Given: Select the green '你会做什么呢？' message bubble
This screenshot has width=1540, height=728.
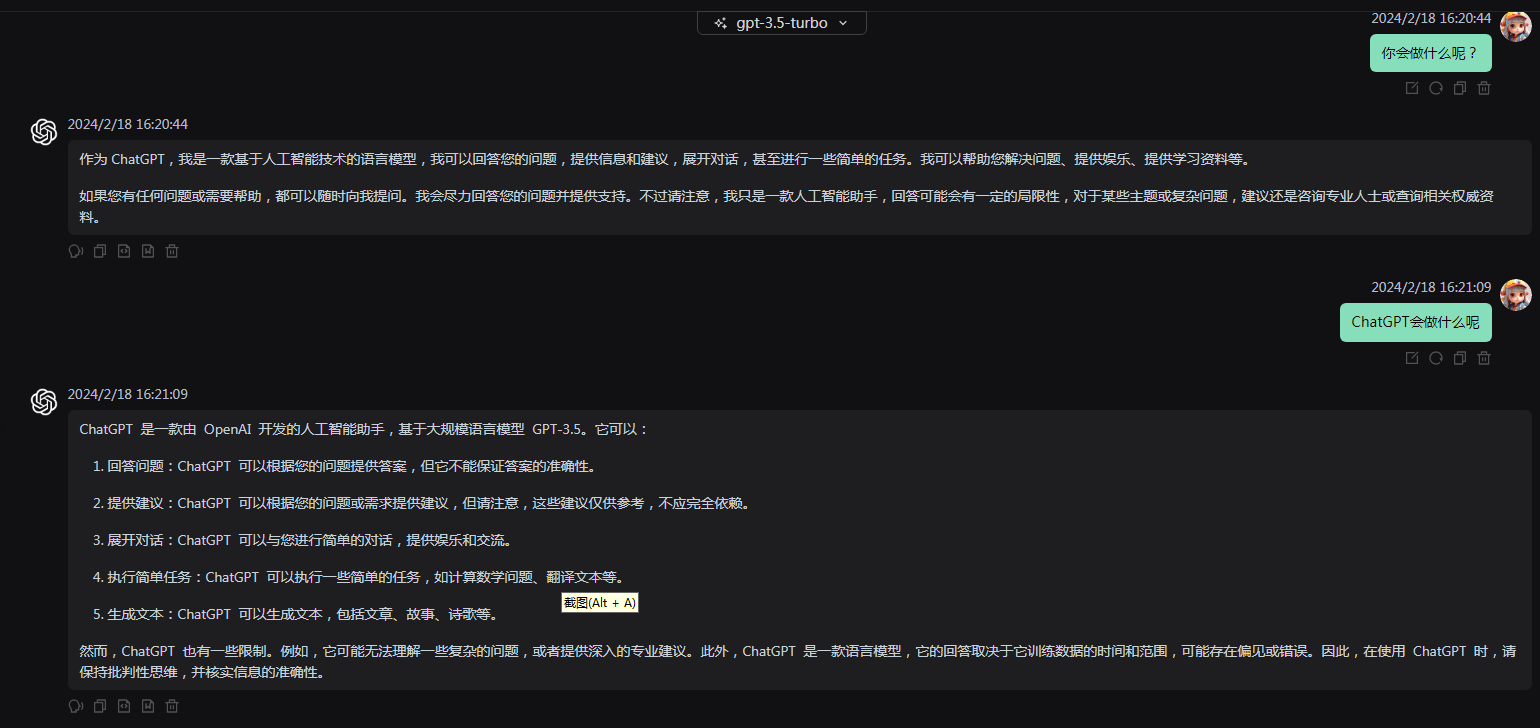Looking at the screenshot, I should pyautogui.click(x=1430, y=53).
